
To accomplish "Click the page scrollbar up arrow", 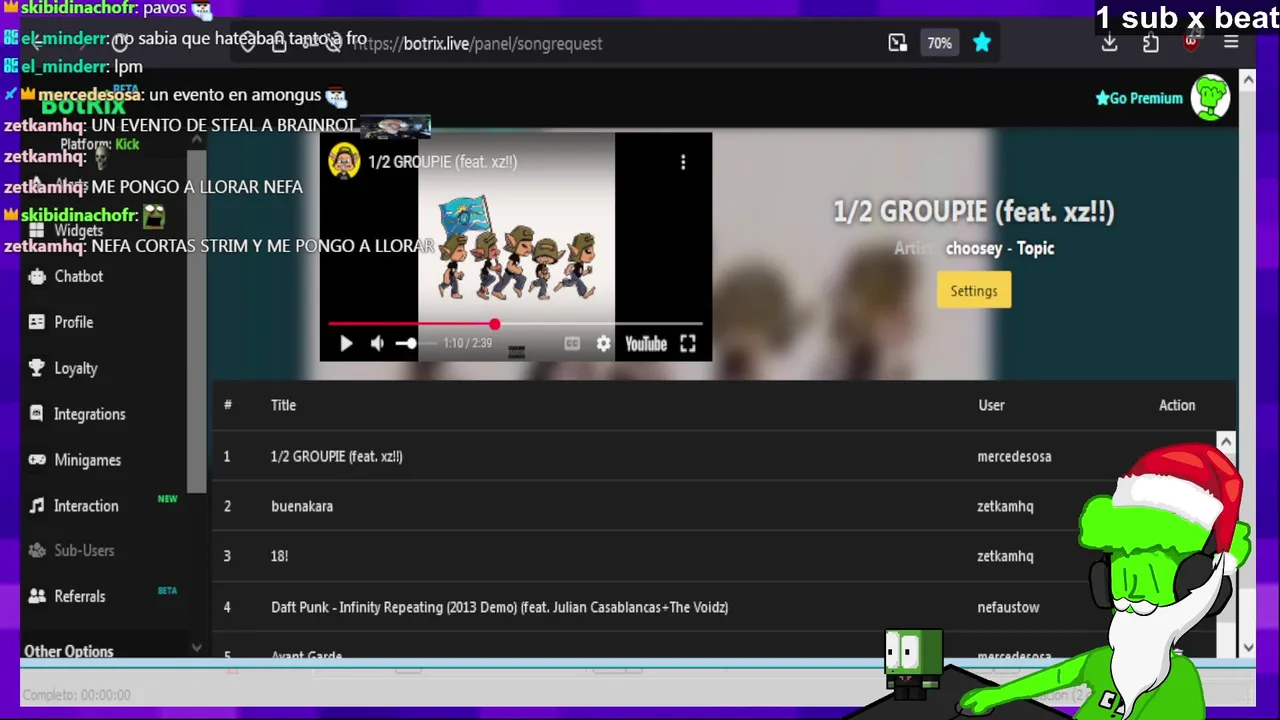I will tap(1247, 80).
